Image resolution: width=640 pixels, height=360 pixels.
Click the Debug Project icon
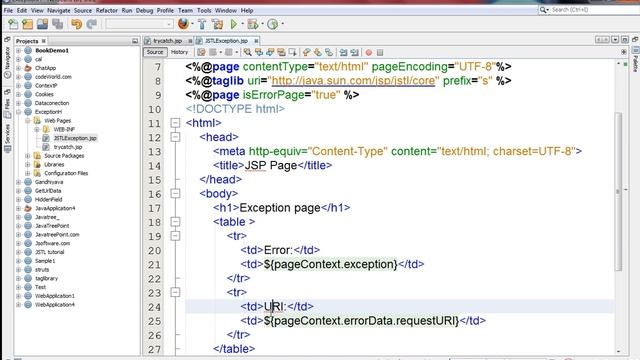(x=253, y=24)
